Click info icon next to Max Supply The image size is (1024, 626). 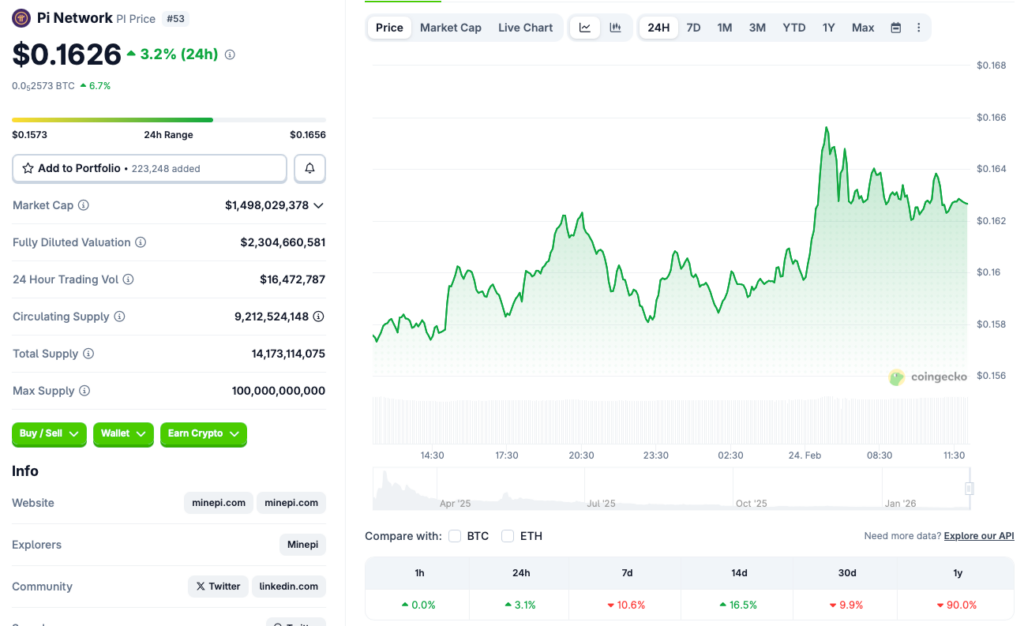84,391
